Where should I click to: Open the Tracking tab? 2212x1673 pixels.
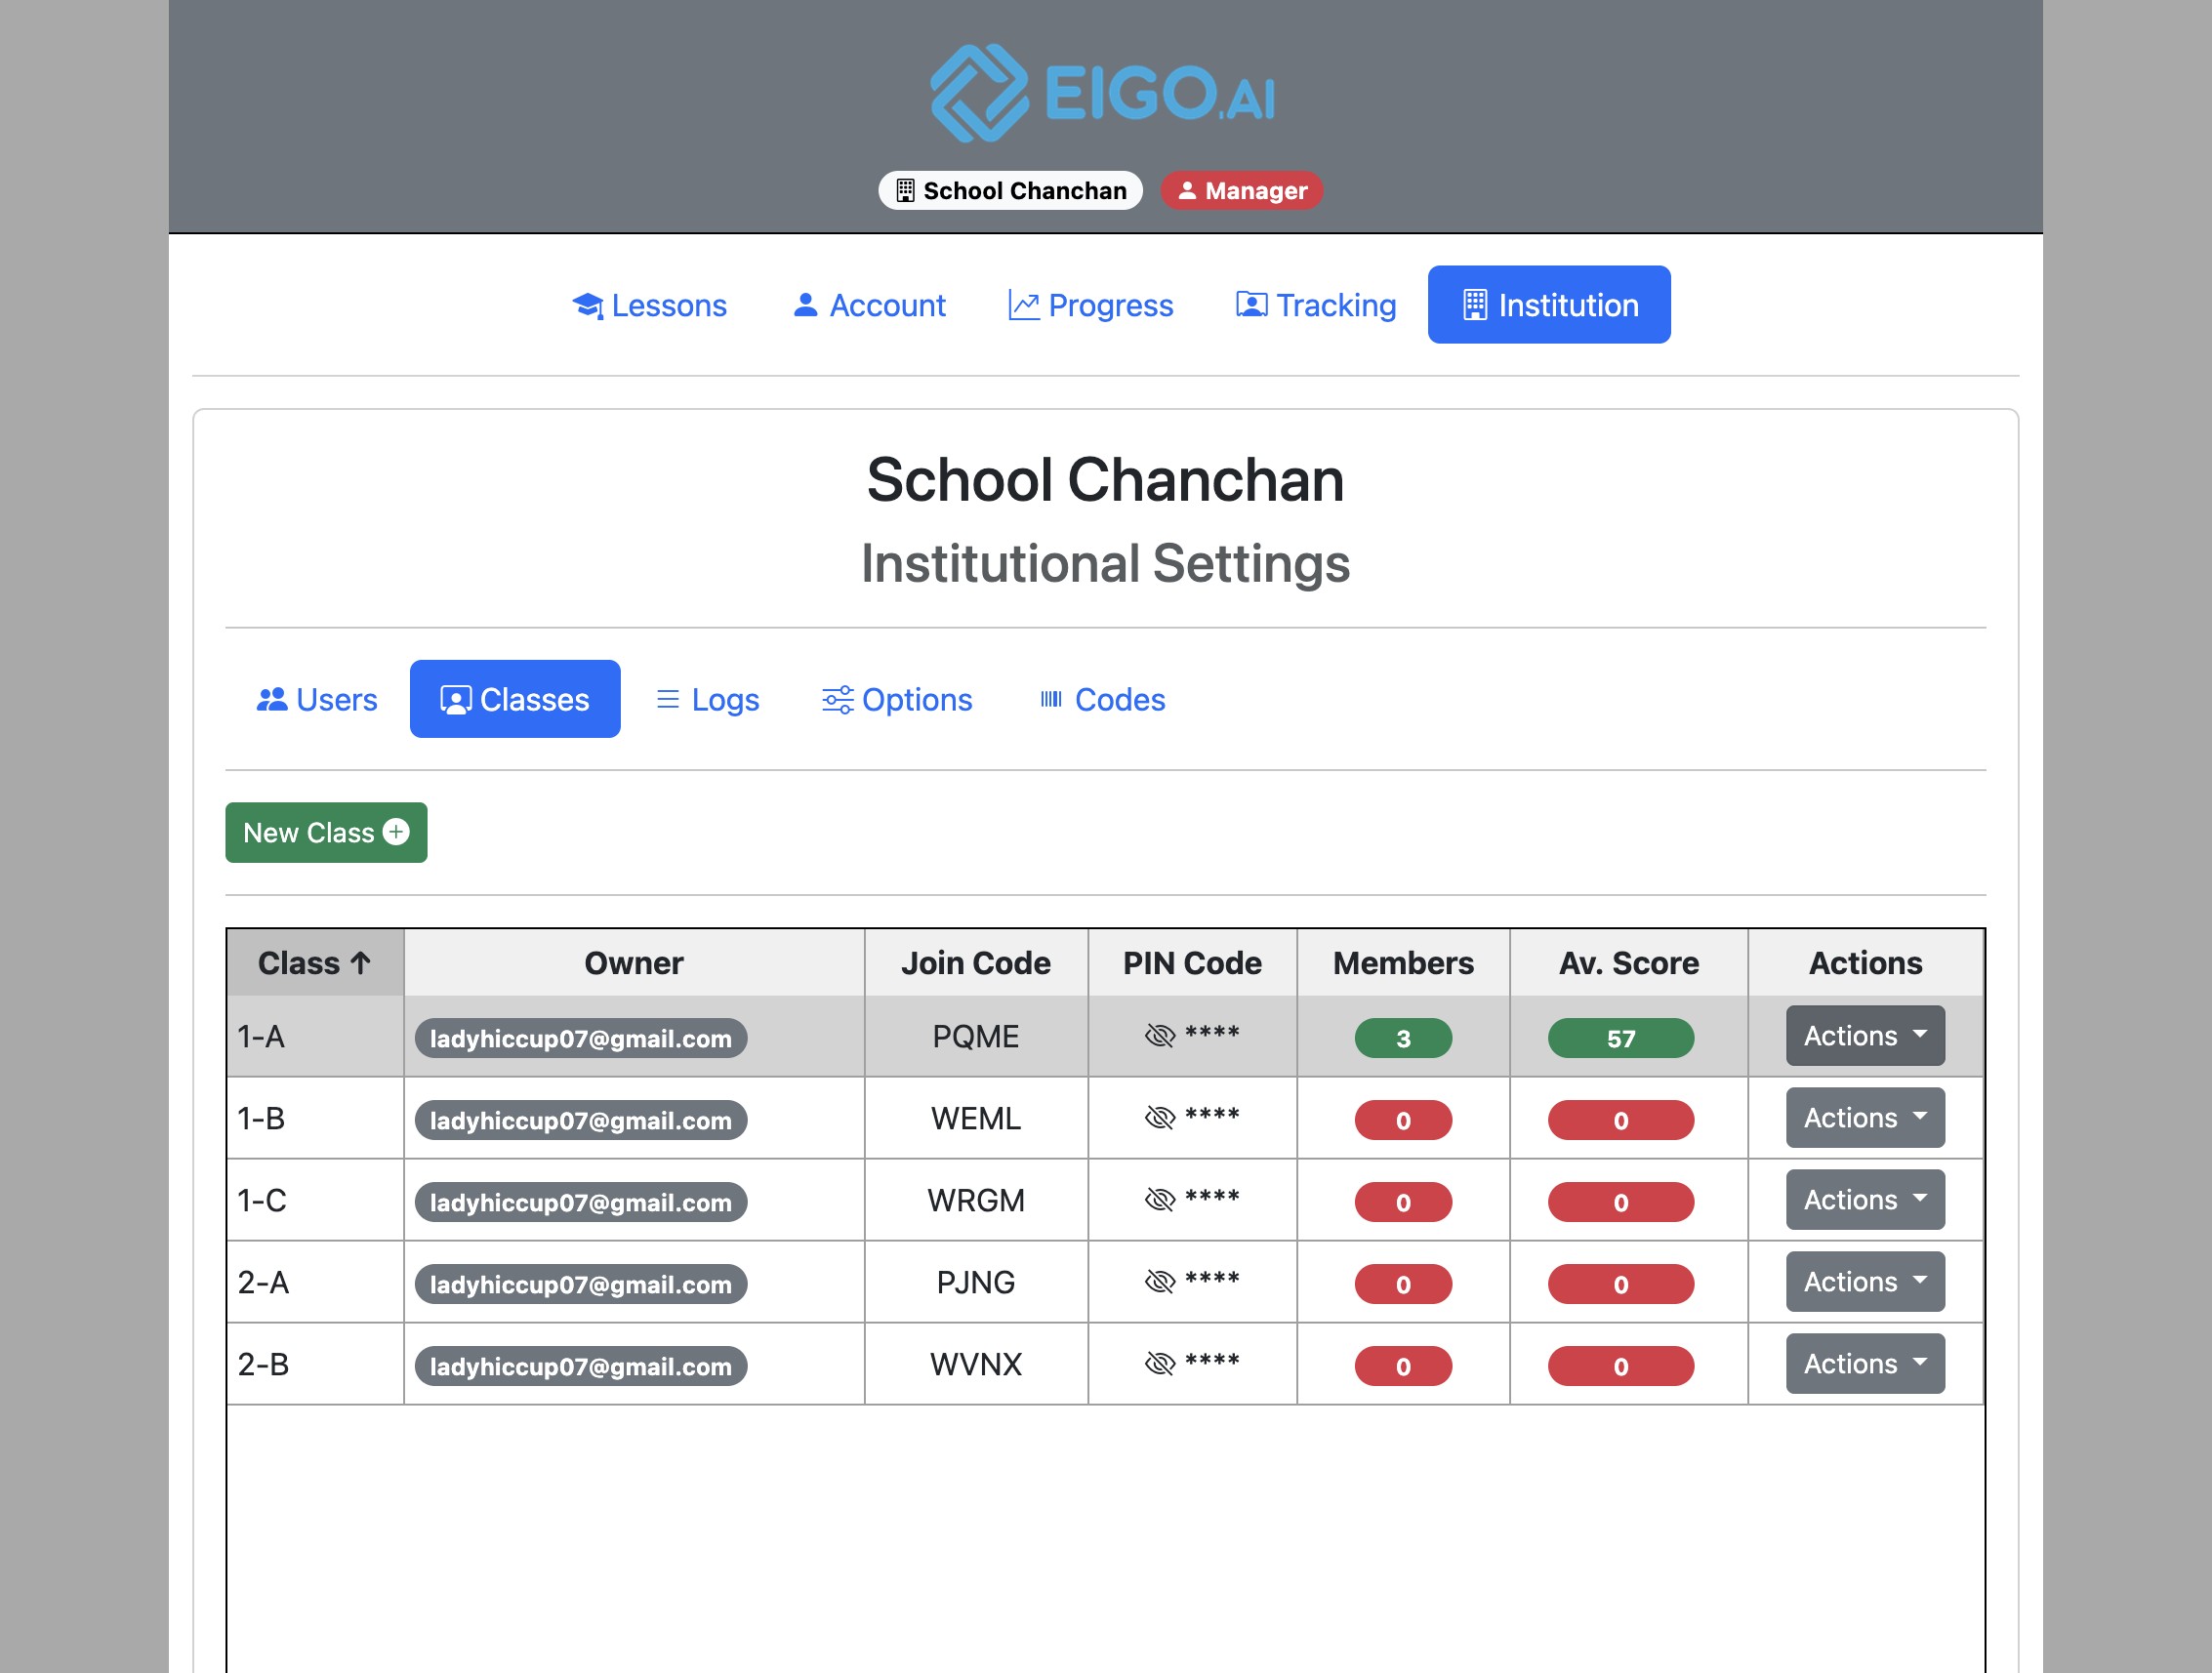point(1316,304)
